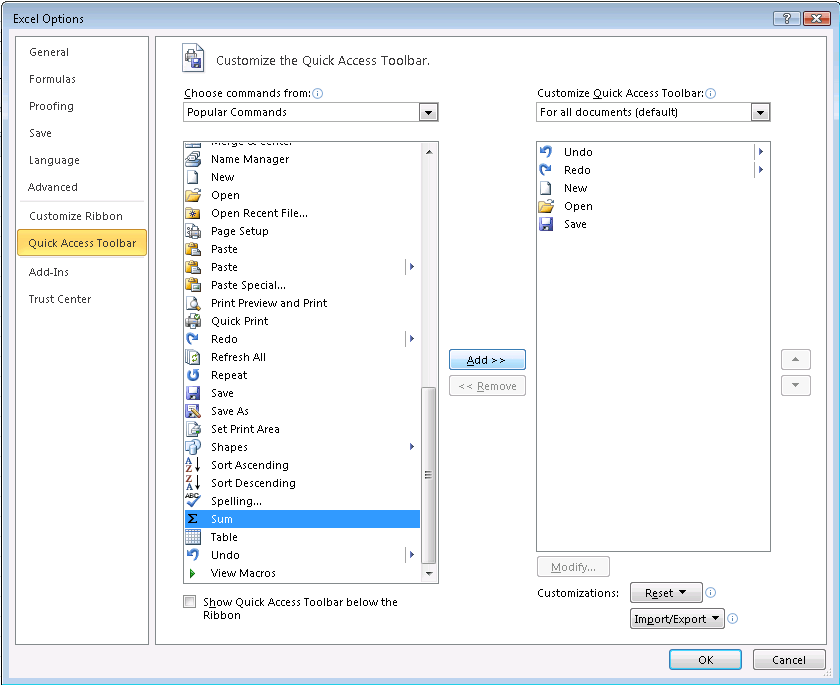Open Help using the question mark button
This screenshot has width=840, height=685.
[786, 19]
